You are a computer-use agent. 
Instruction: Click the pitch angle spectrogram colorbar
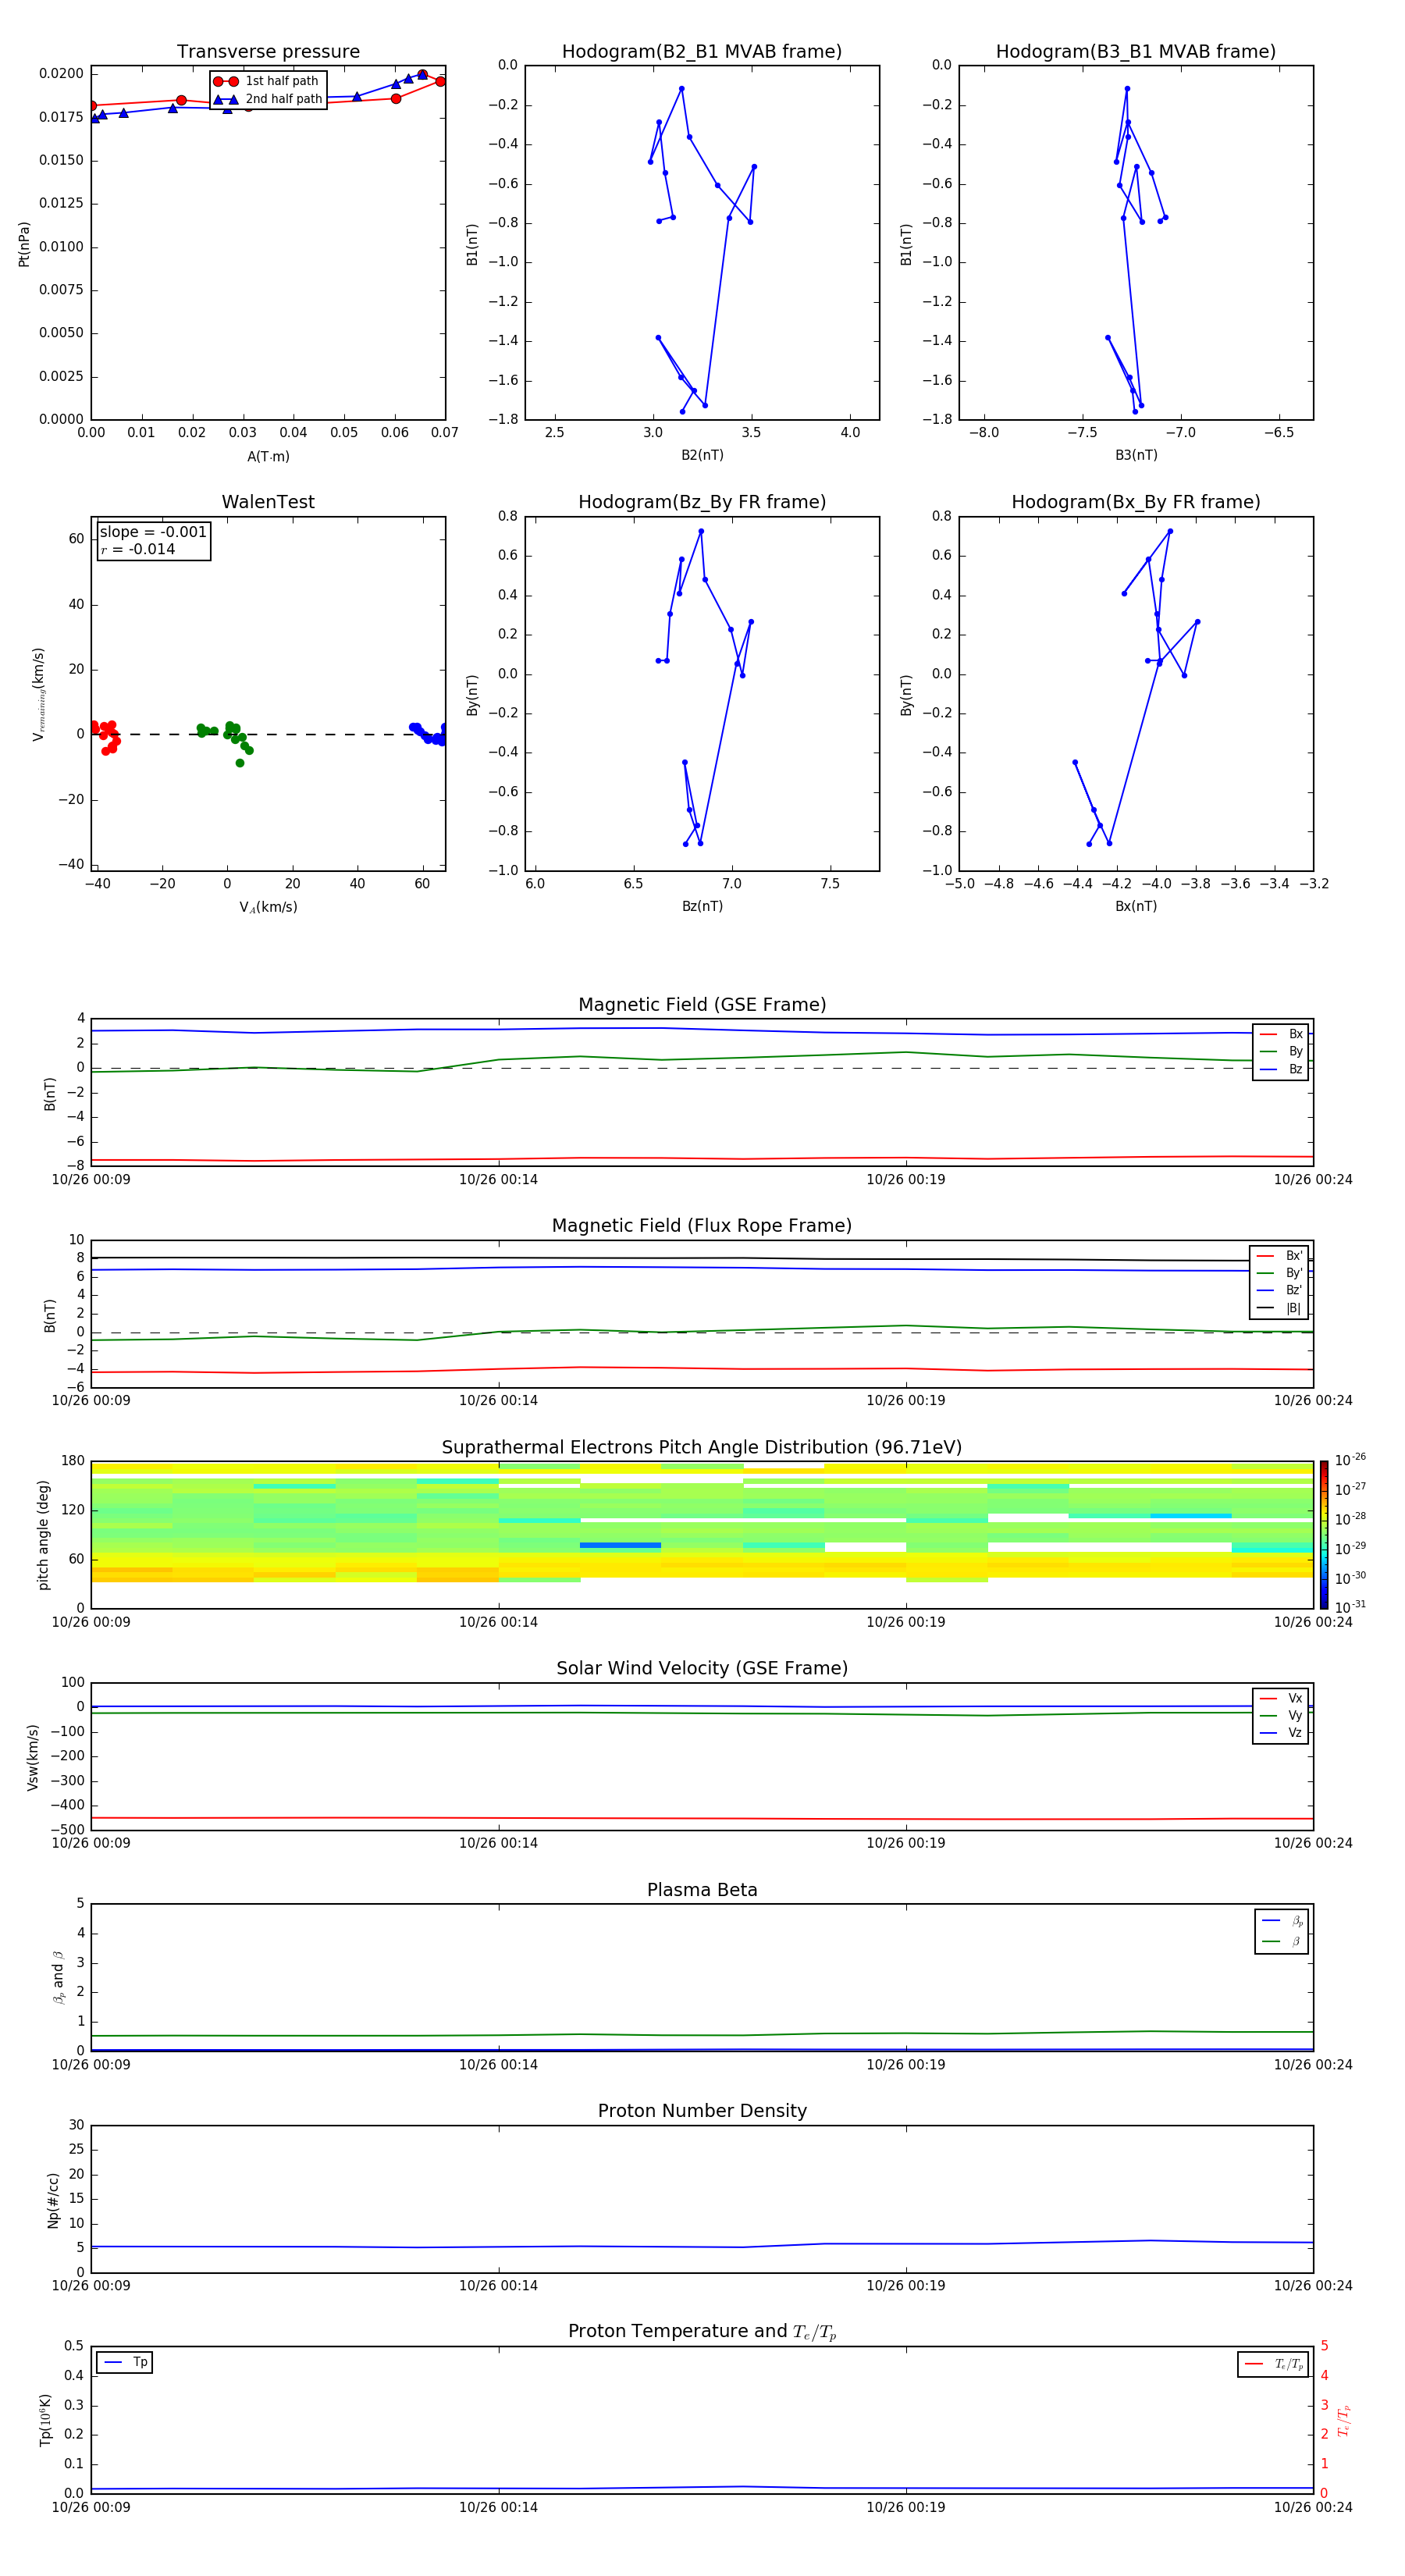[x=1324, y=1535]
